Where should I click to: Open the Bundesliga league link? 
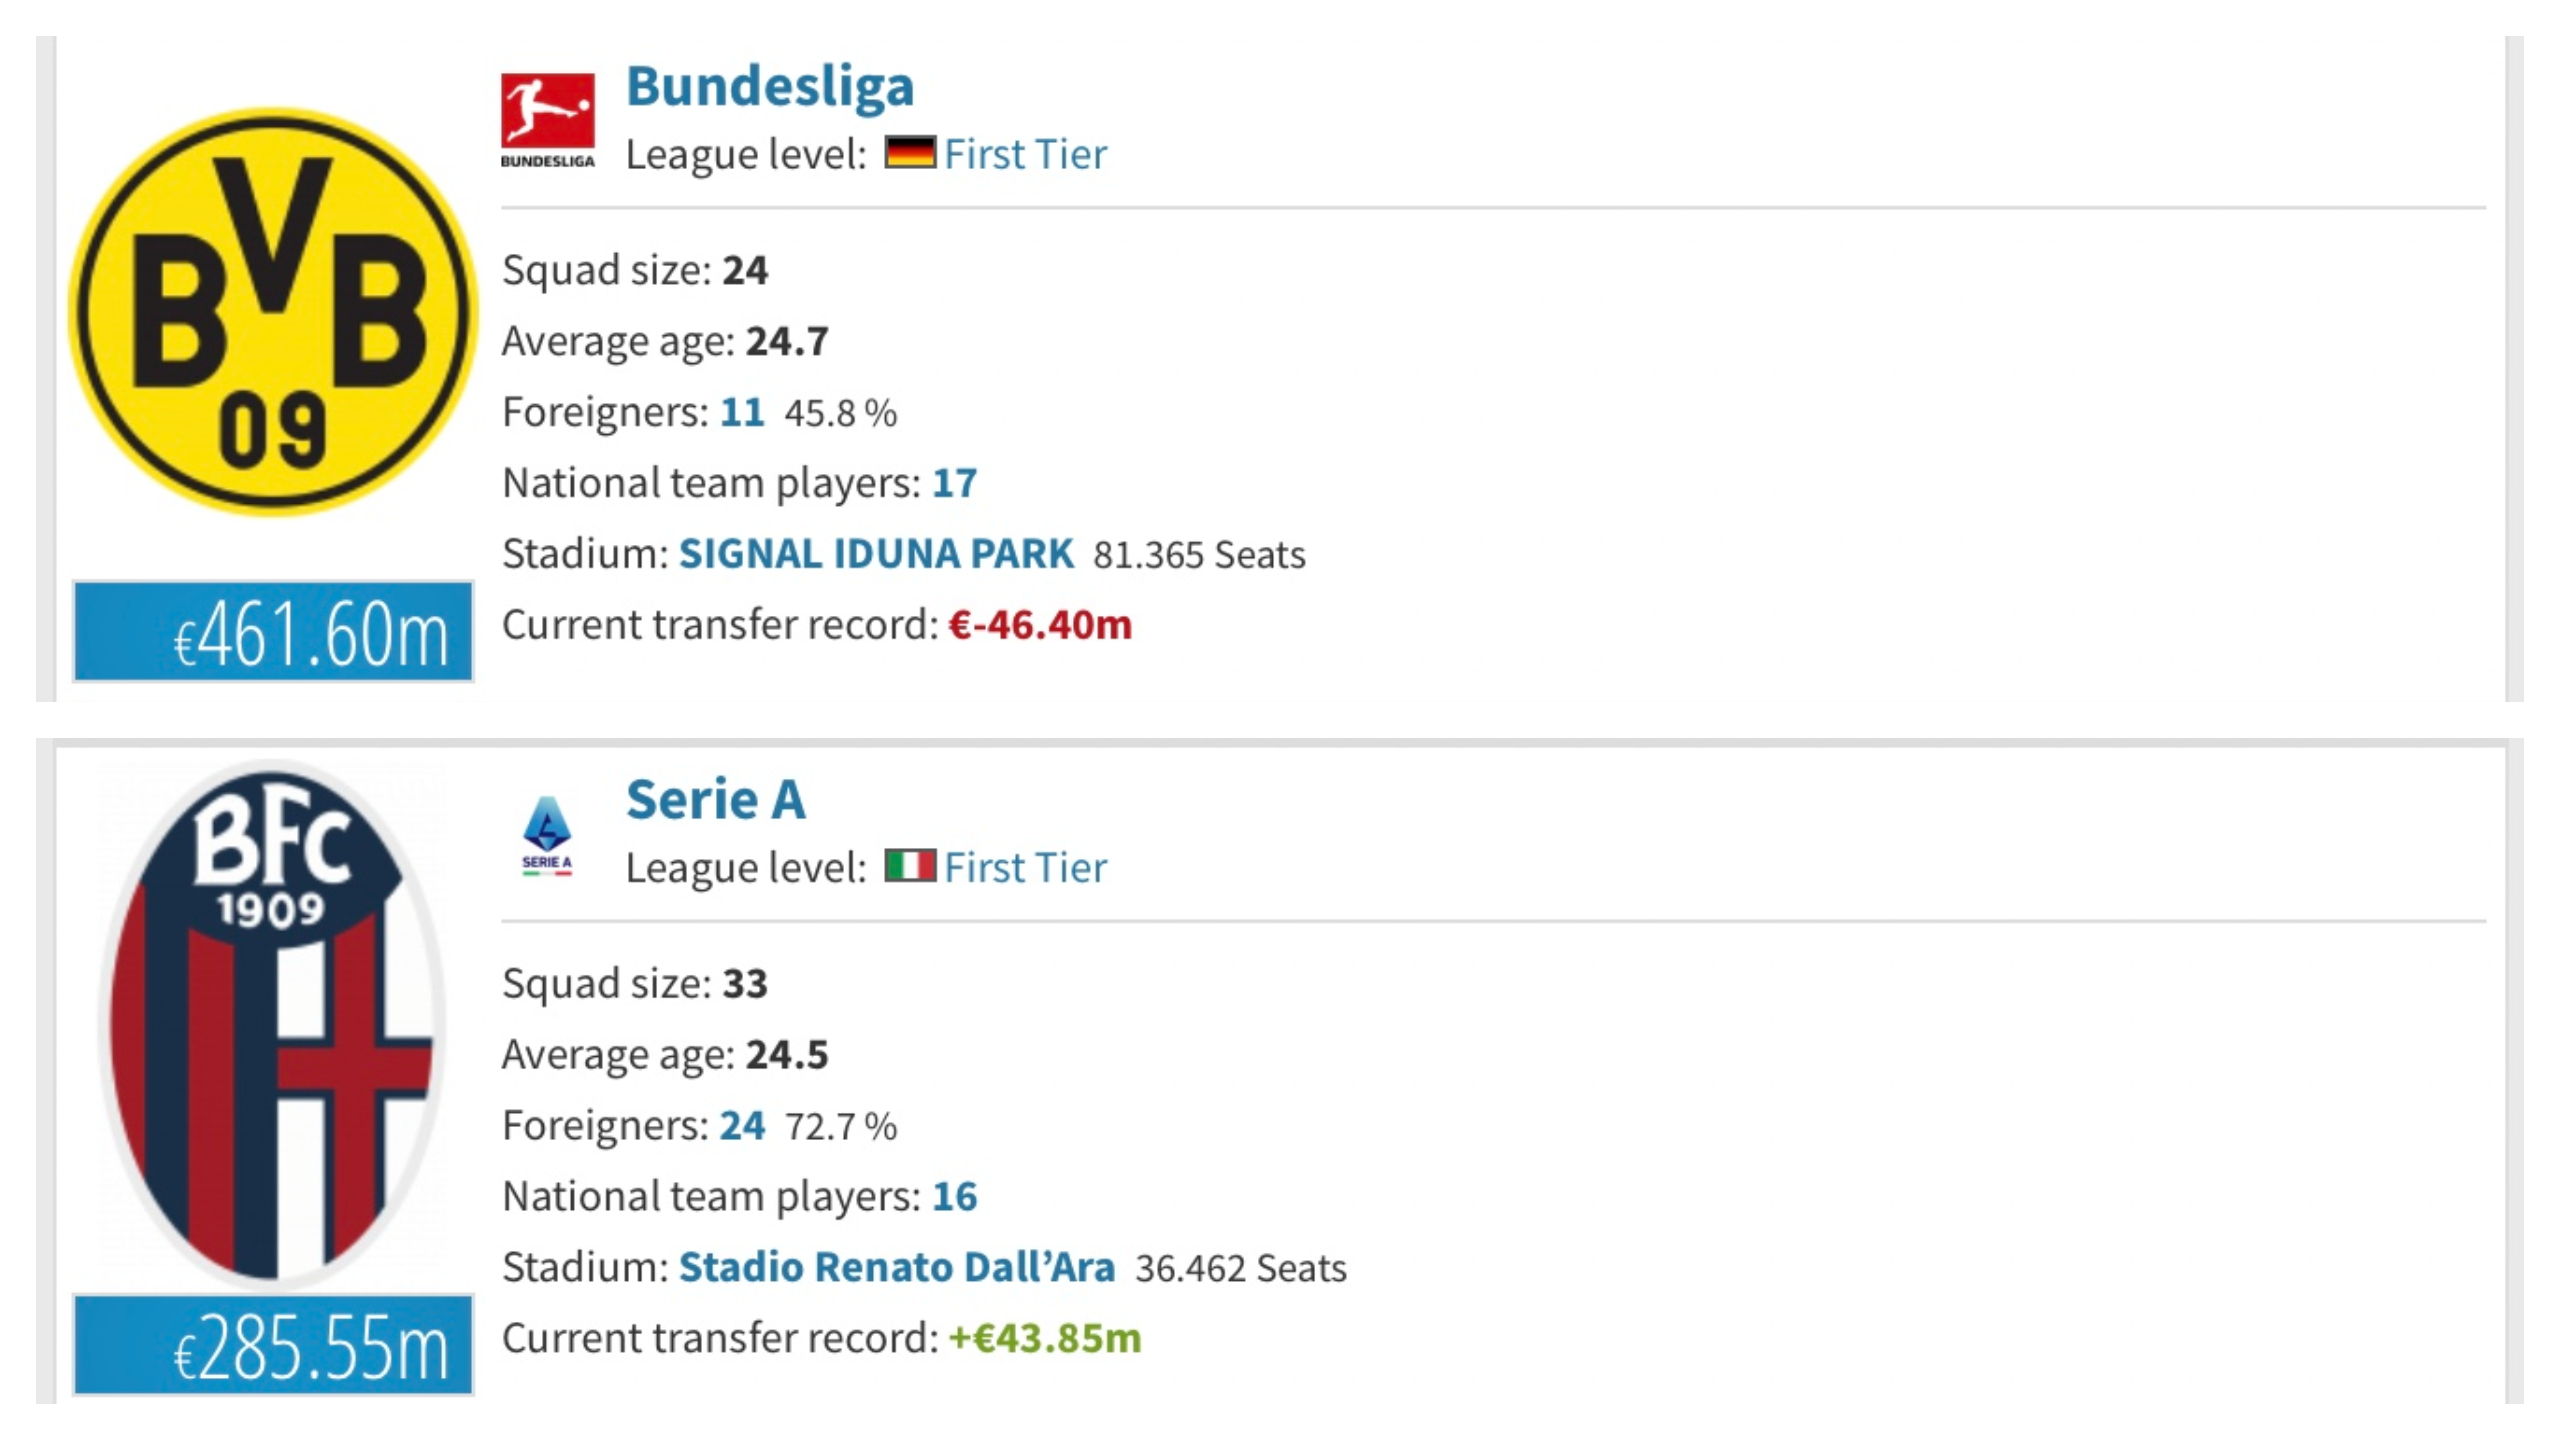[x=770, y=86]
